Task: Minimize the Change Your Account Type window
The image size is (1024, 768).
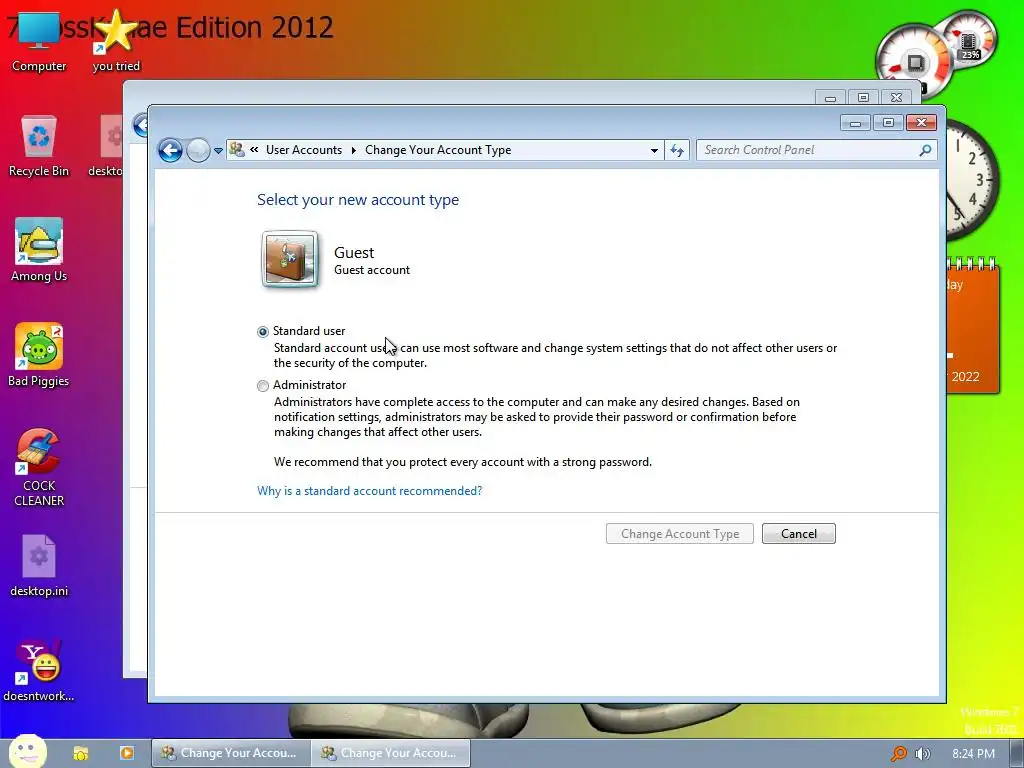Action: coord(856,123)
